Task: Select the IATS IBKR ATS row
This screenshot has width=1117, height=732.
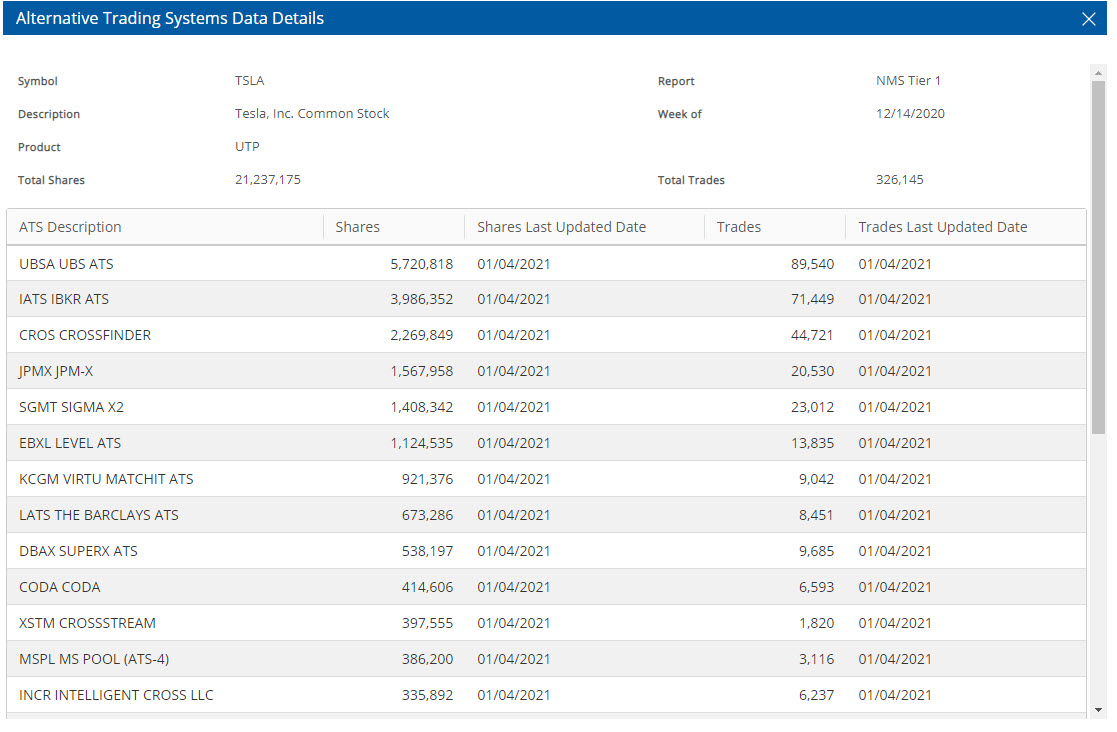Action: (x=546, y=299)
